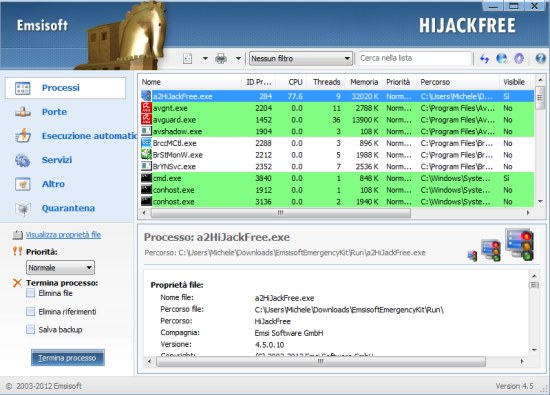The height and width of the screenshot is (395, 550).
Task: Select the avgnt.exe process row
Action: pos(337,108)
